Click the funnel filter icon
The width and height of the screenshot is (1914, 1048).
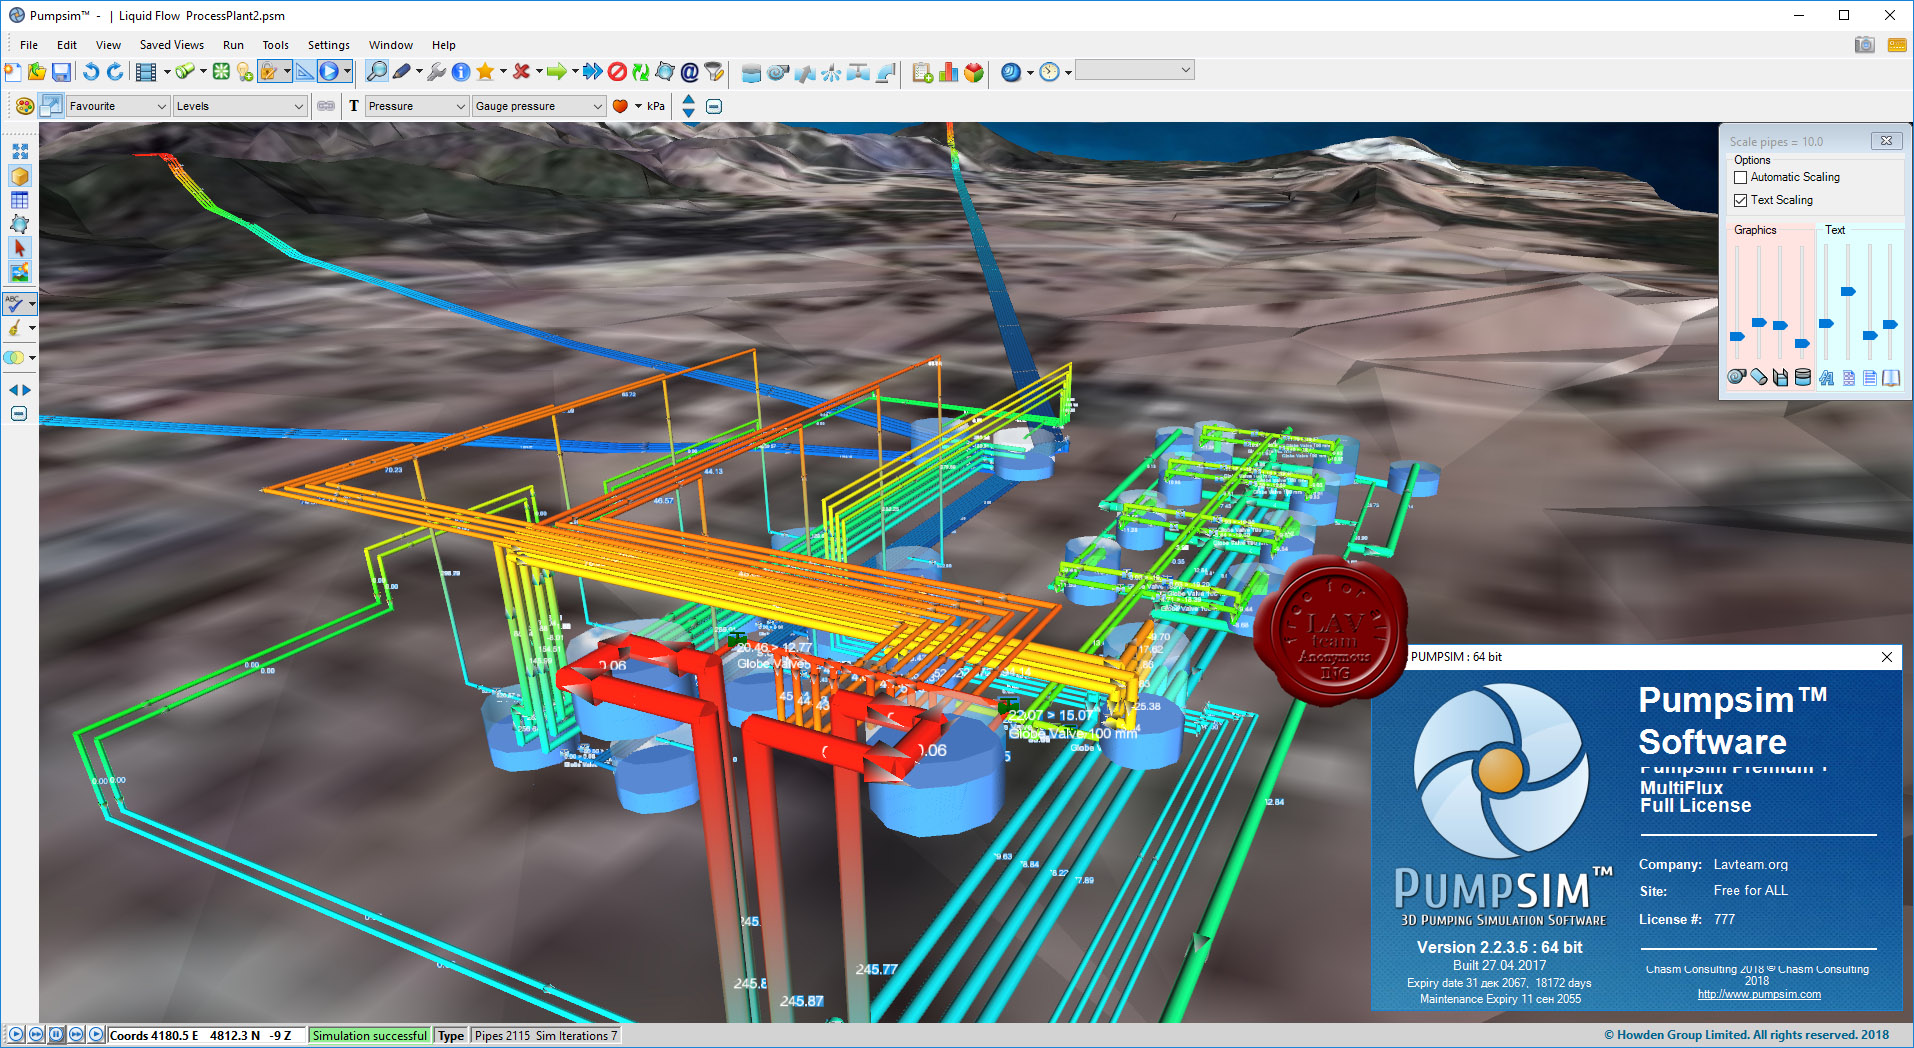[x=714, y=72]
